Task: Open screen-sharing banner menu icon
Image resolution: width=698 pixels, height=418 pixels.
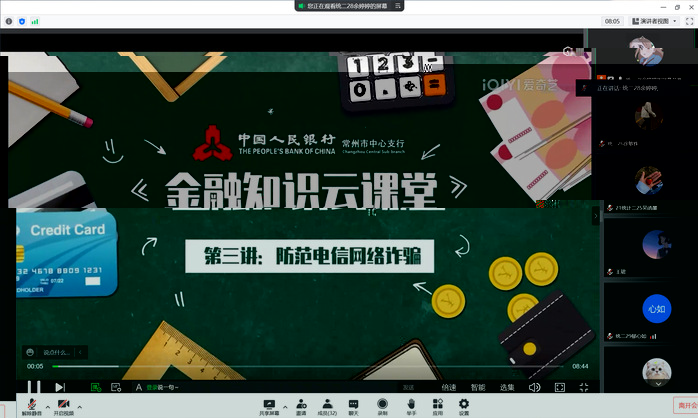Action: (398, 6)
